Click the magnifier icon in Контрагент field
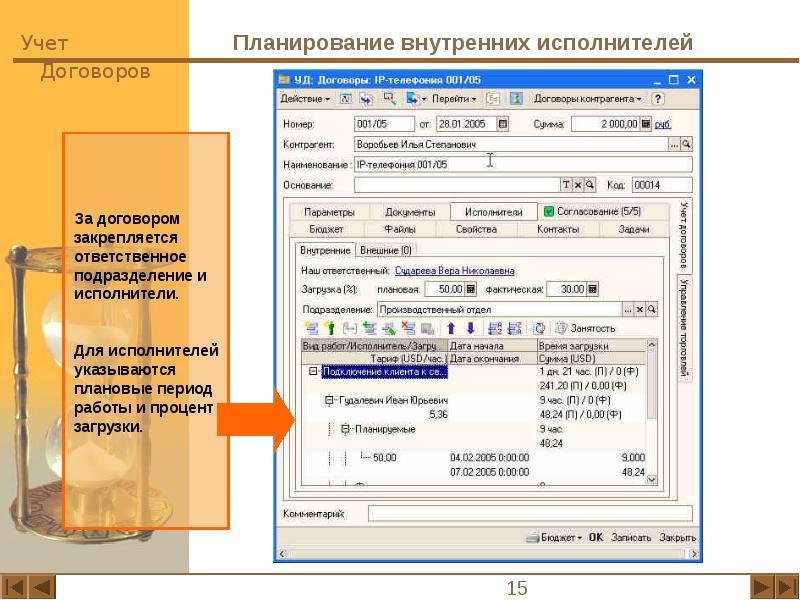 pyautogui.click(x=687, y=145)
